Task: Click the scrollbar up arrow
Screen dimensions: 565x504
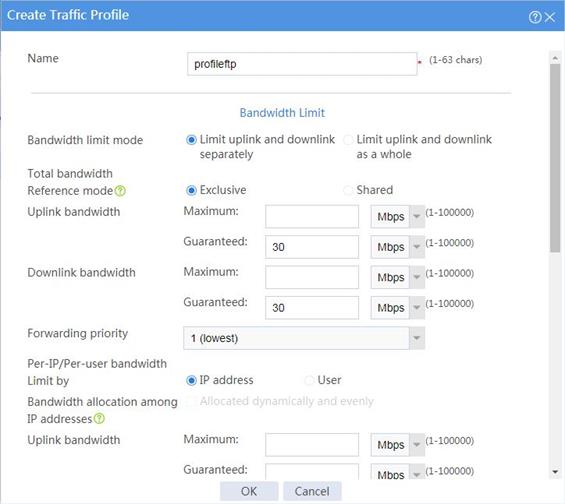Action: [555, 58]
